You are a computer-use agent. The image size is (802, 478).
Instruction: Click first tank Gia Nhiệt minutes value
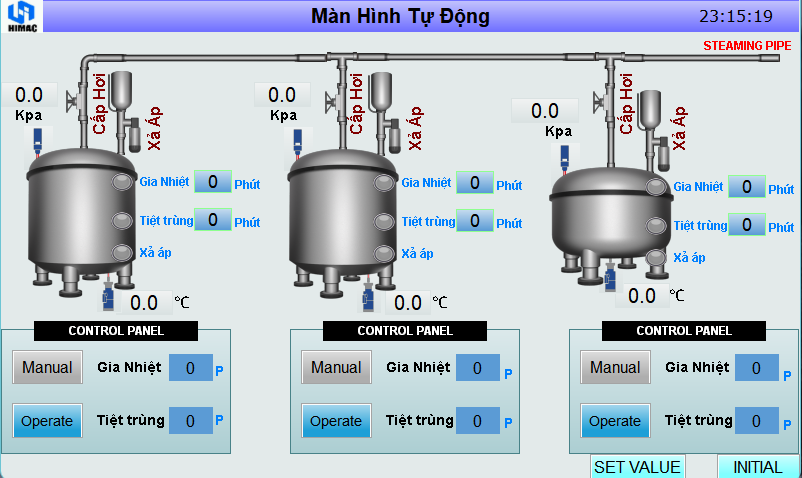tap(213, 181)
